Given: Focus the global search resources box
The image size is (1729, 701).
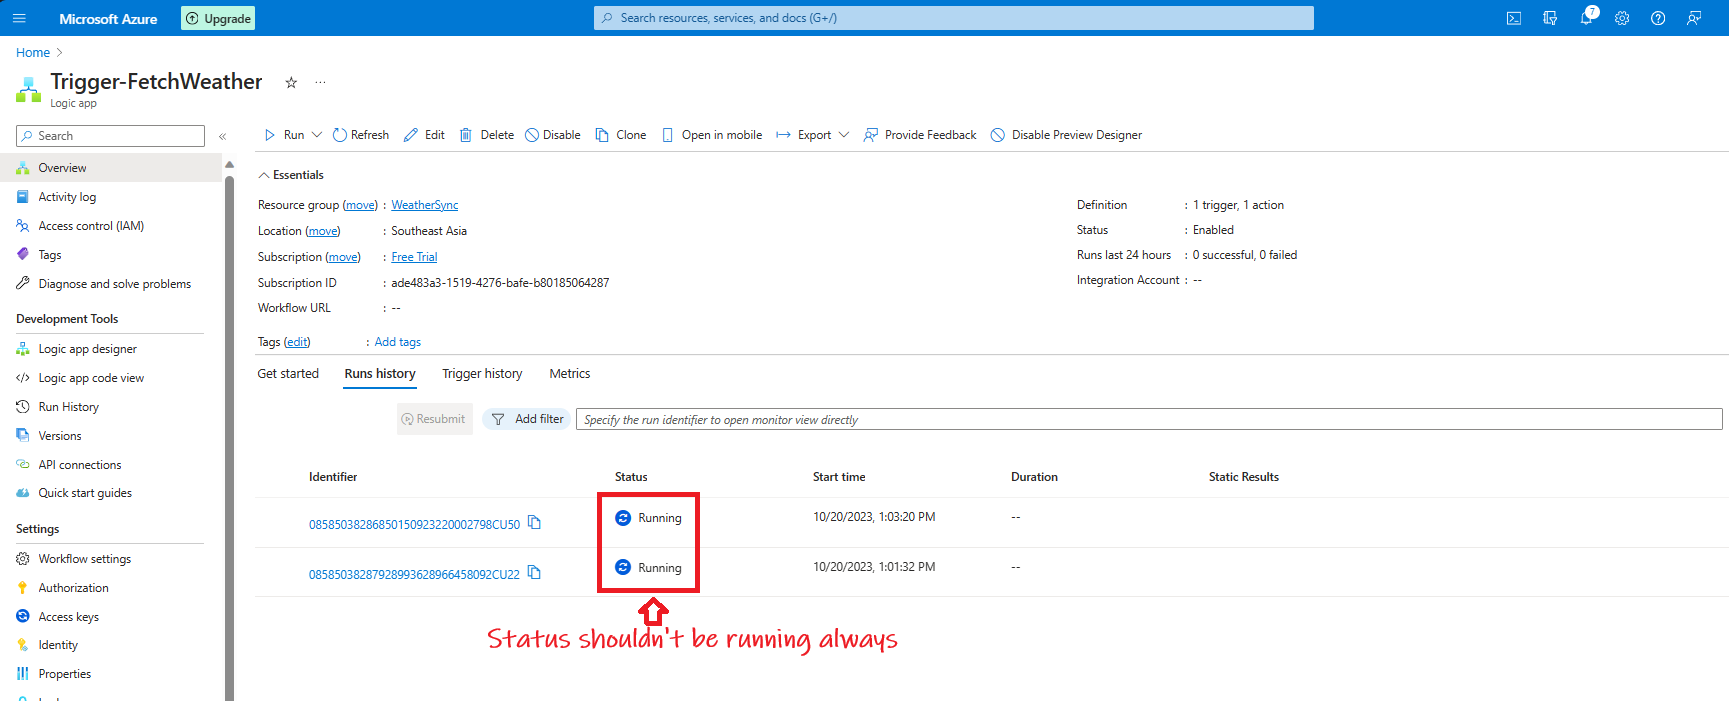Looking at the screenshot, I should (x=954, y=18).
